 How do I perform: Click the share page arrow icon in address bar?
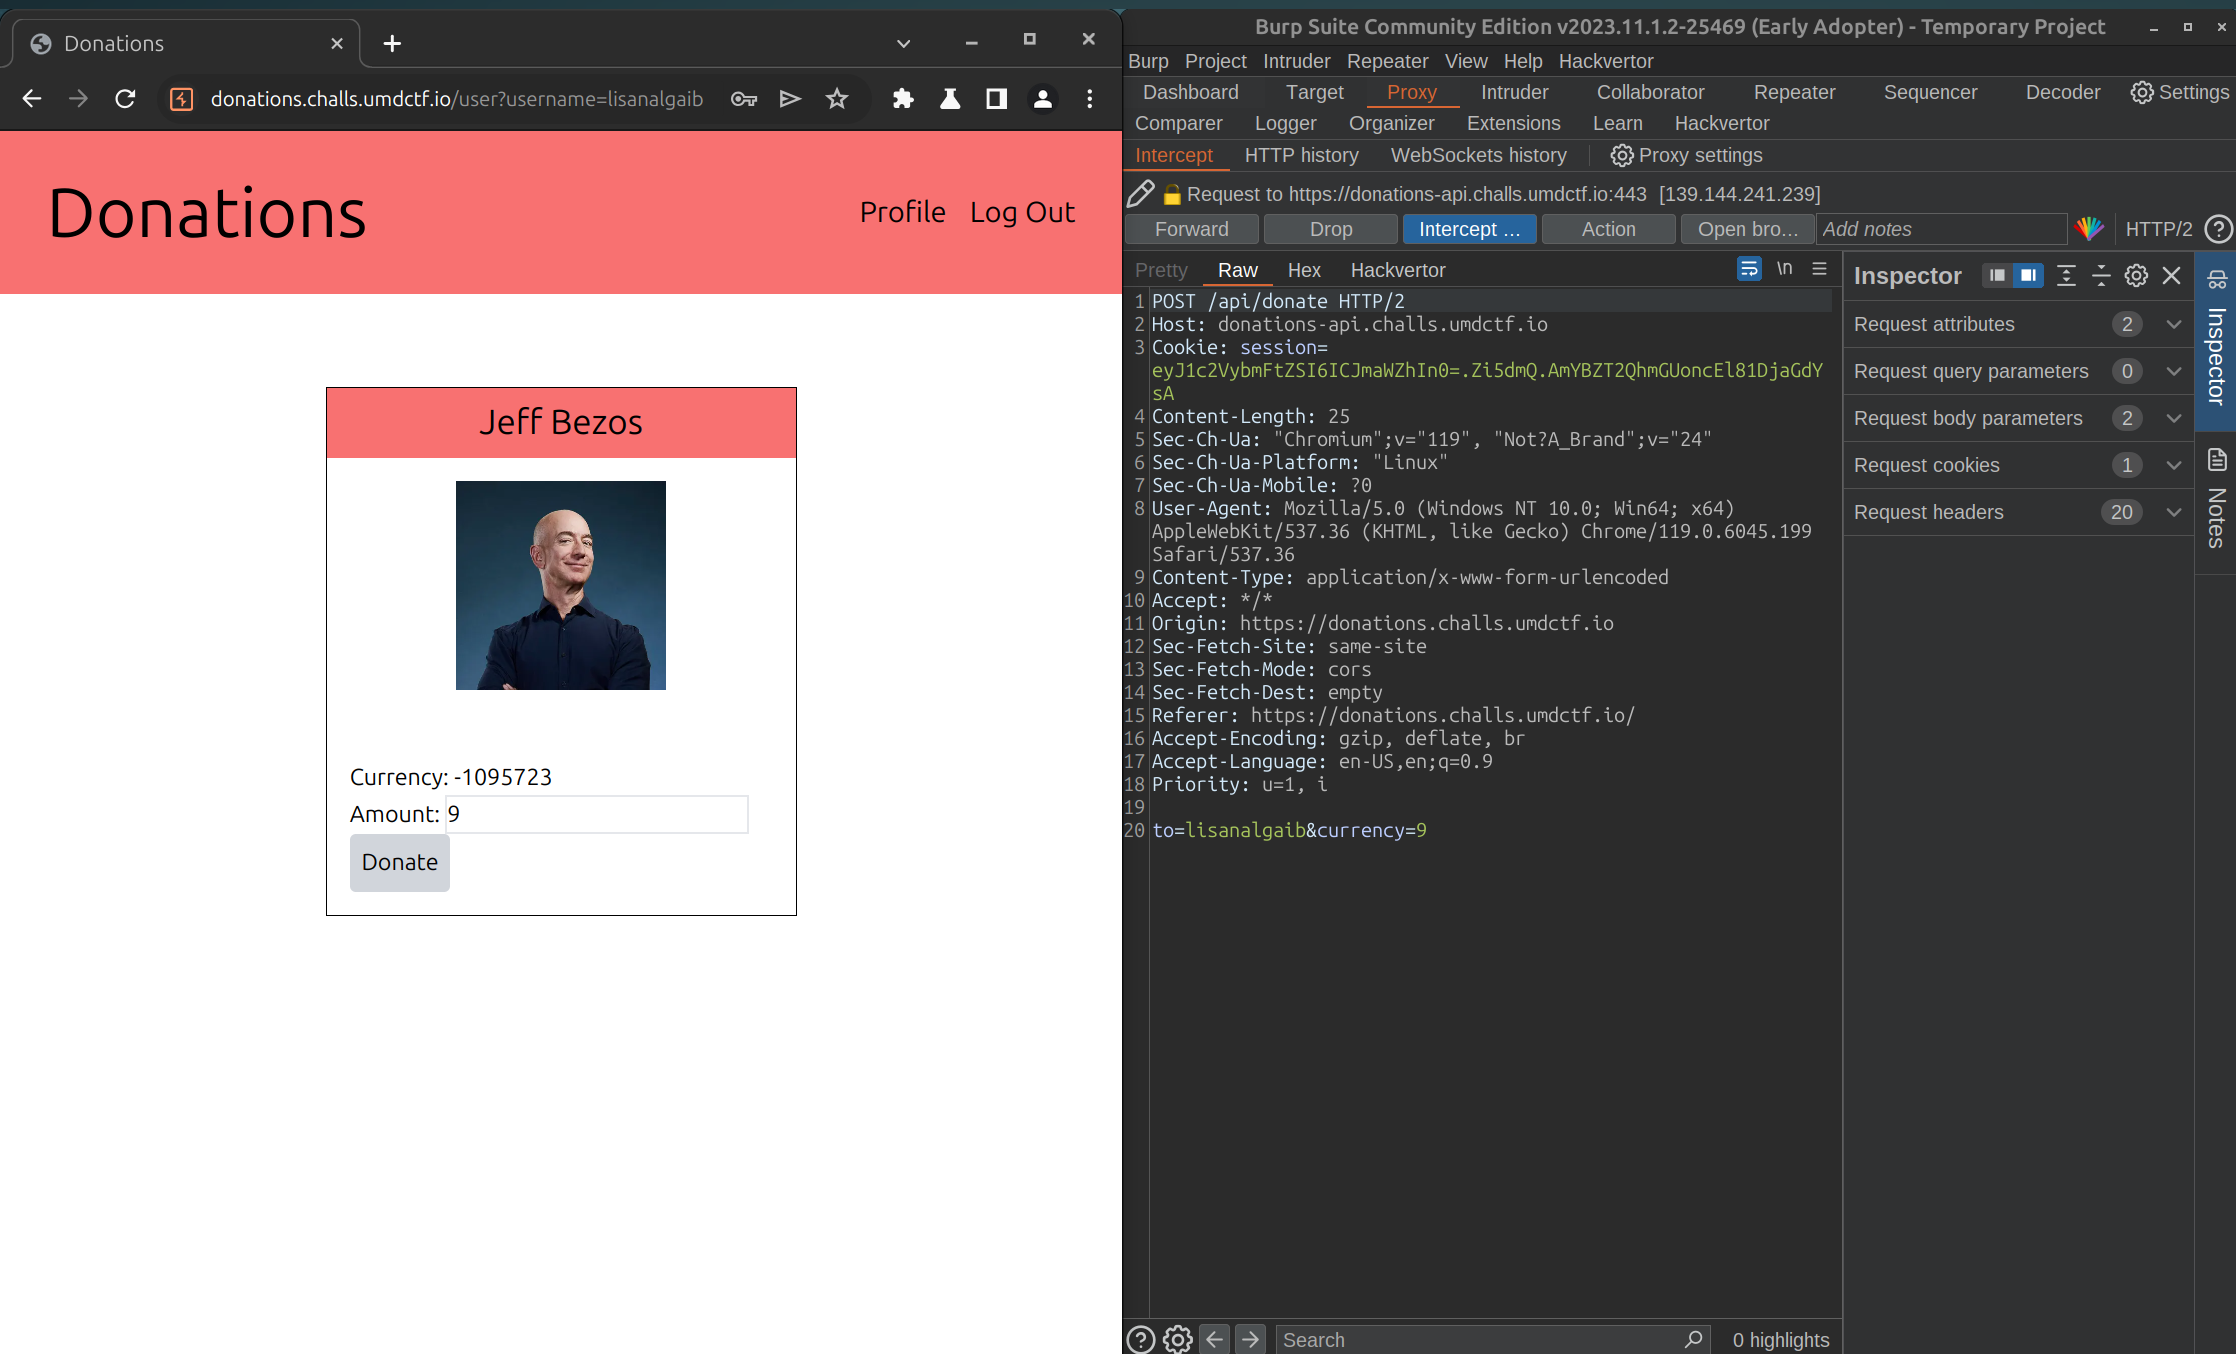(790, 99)
